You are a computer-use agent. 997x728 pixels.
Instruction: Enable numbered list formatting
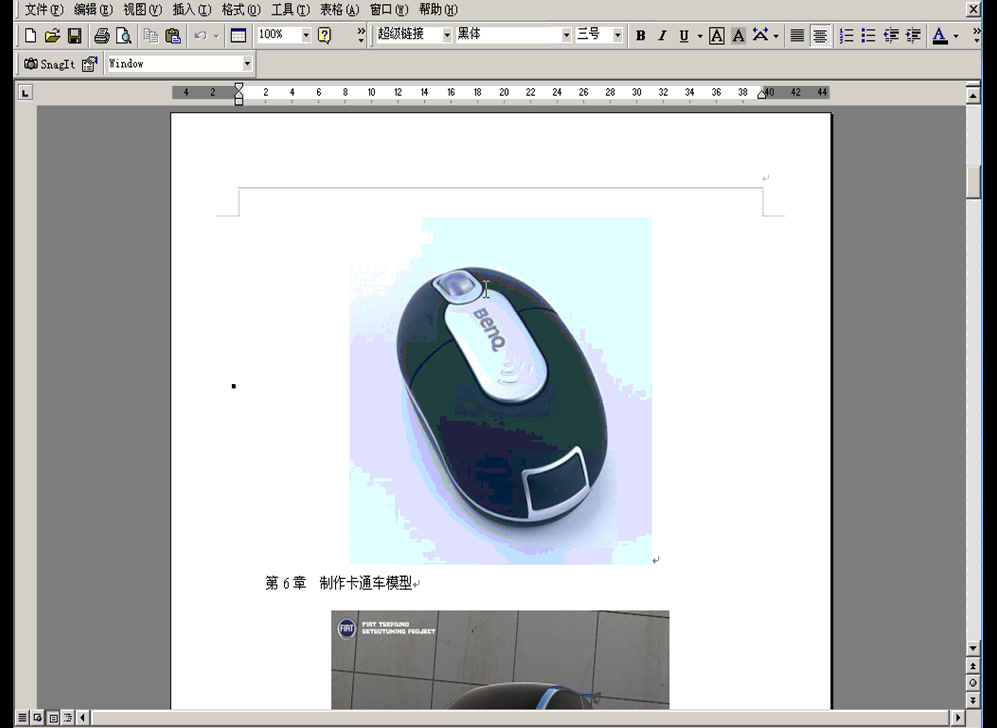[845, 35]
